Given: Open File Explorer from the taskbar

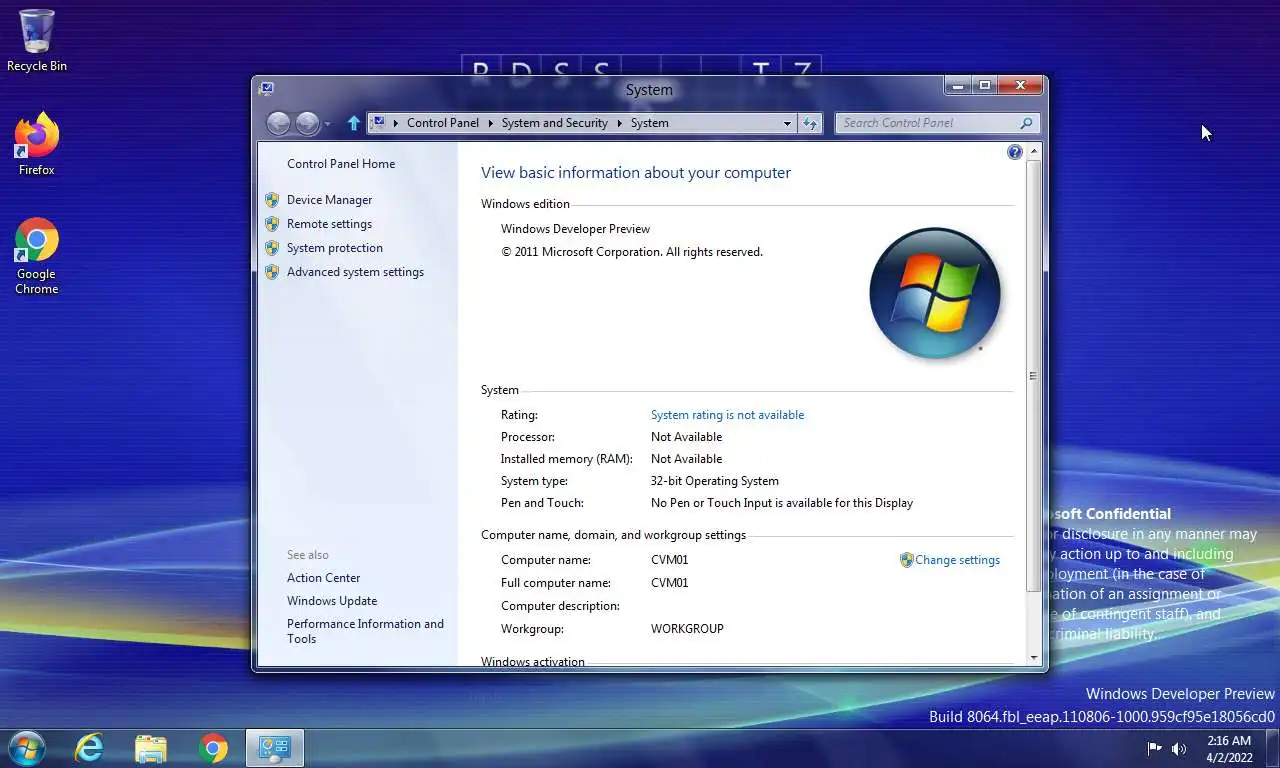Looking at the screenshot, I should click(151, 748).
